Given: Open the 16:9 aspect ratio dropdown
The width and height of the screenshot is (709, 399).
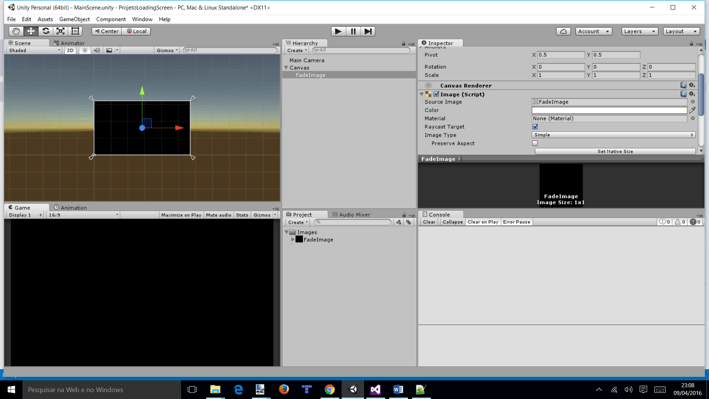Looking at the screenshot, I should click(x=83, y=215).
